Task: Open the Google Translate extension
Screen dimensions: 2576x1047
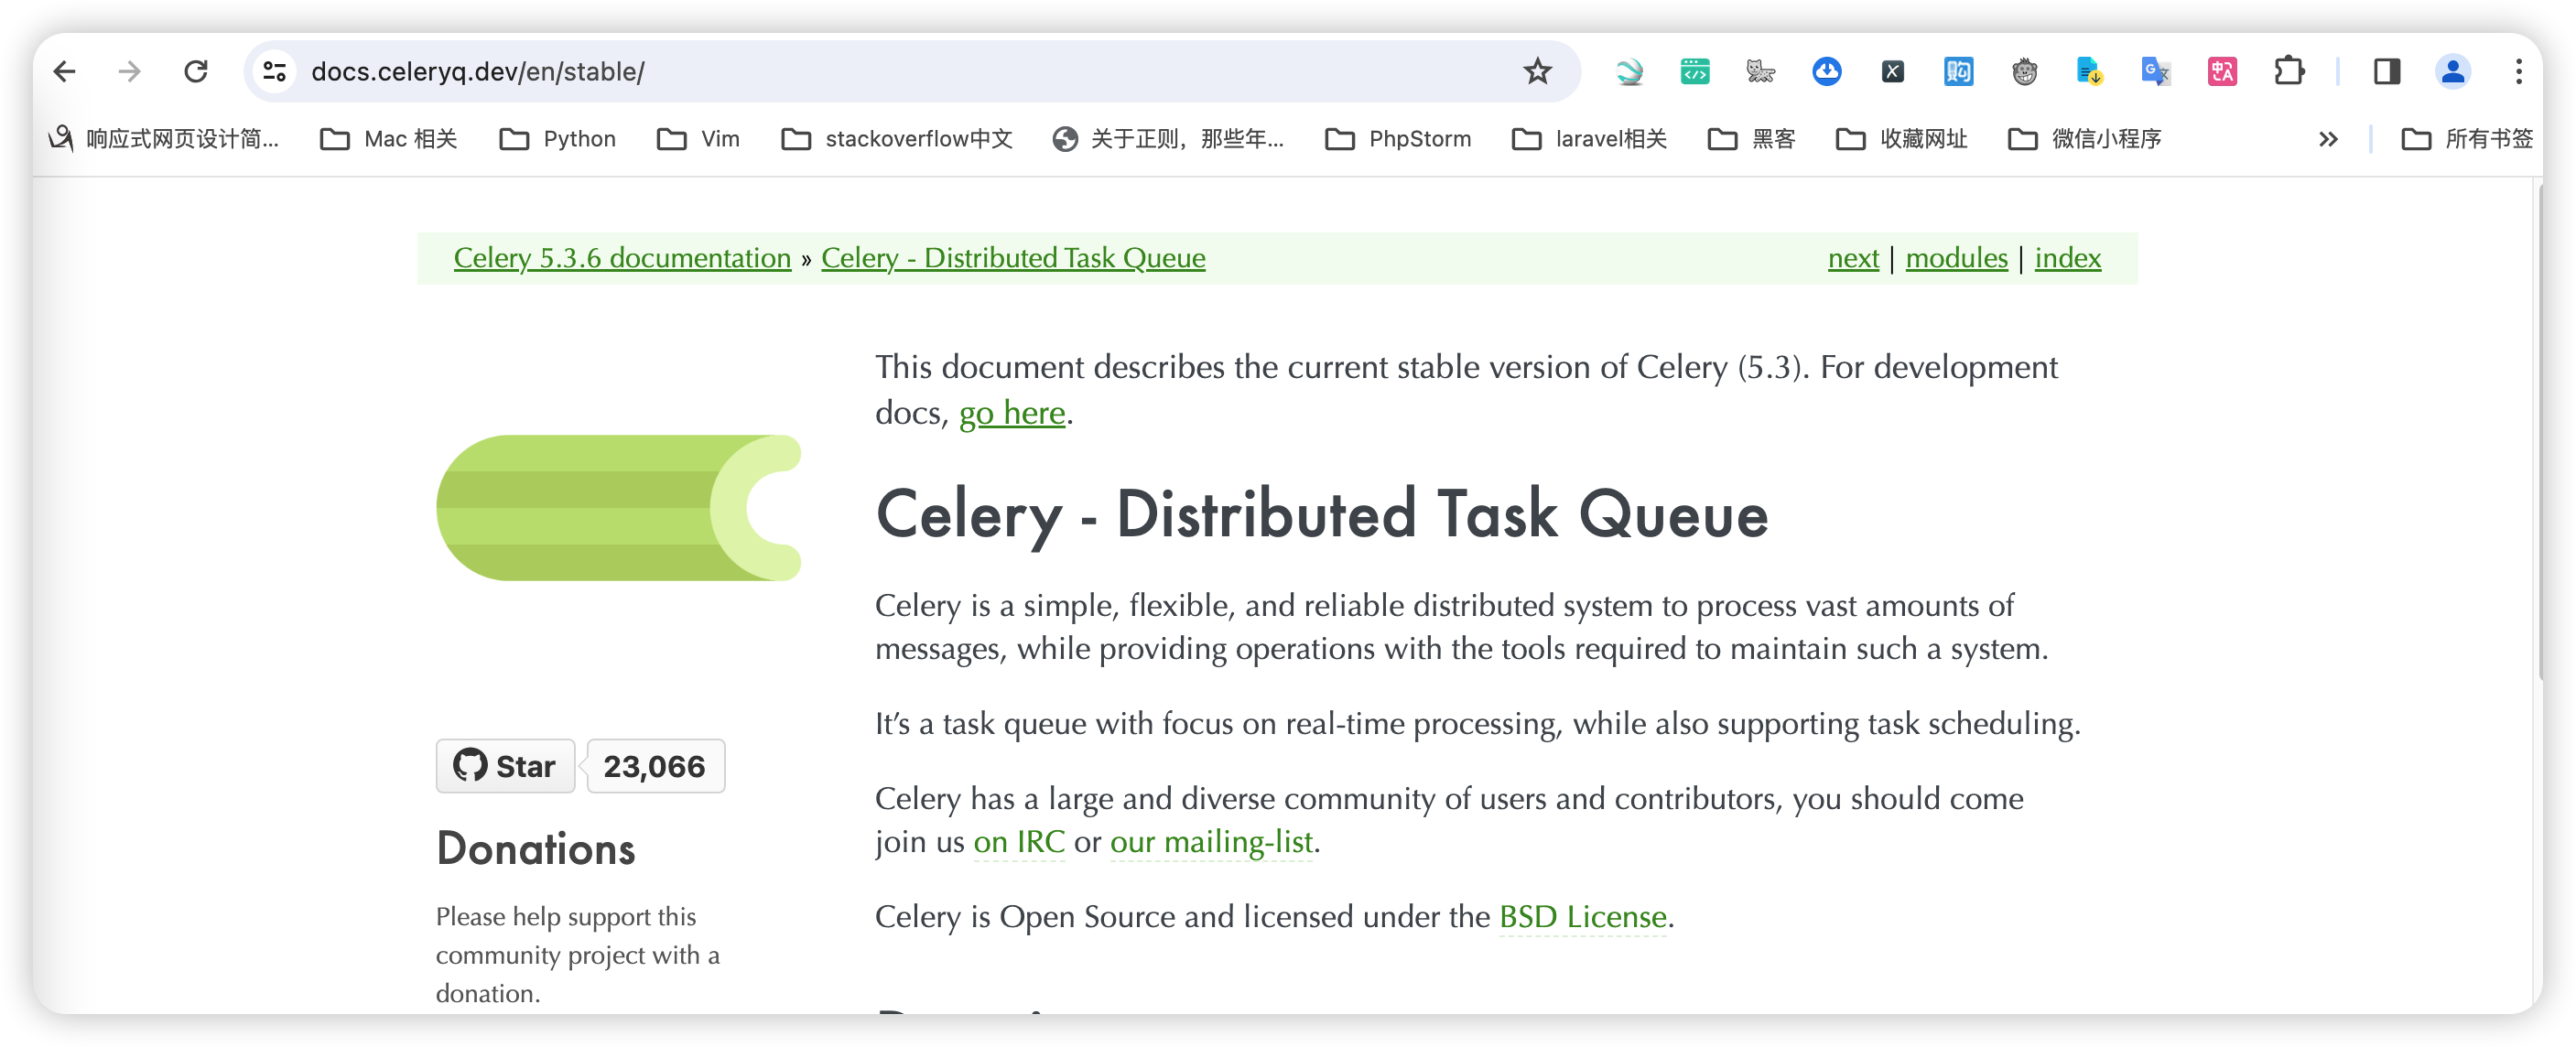Action: pos(2156,71)
